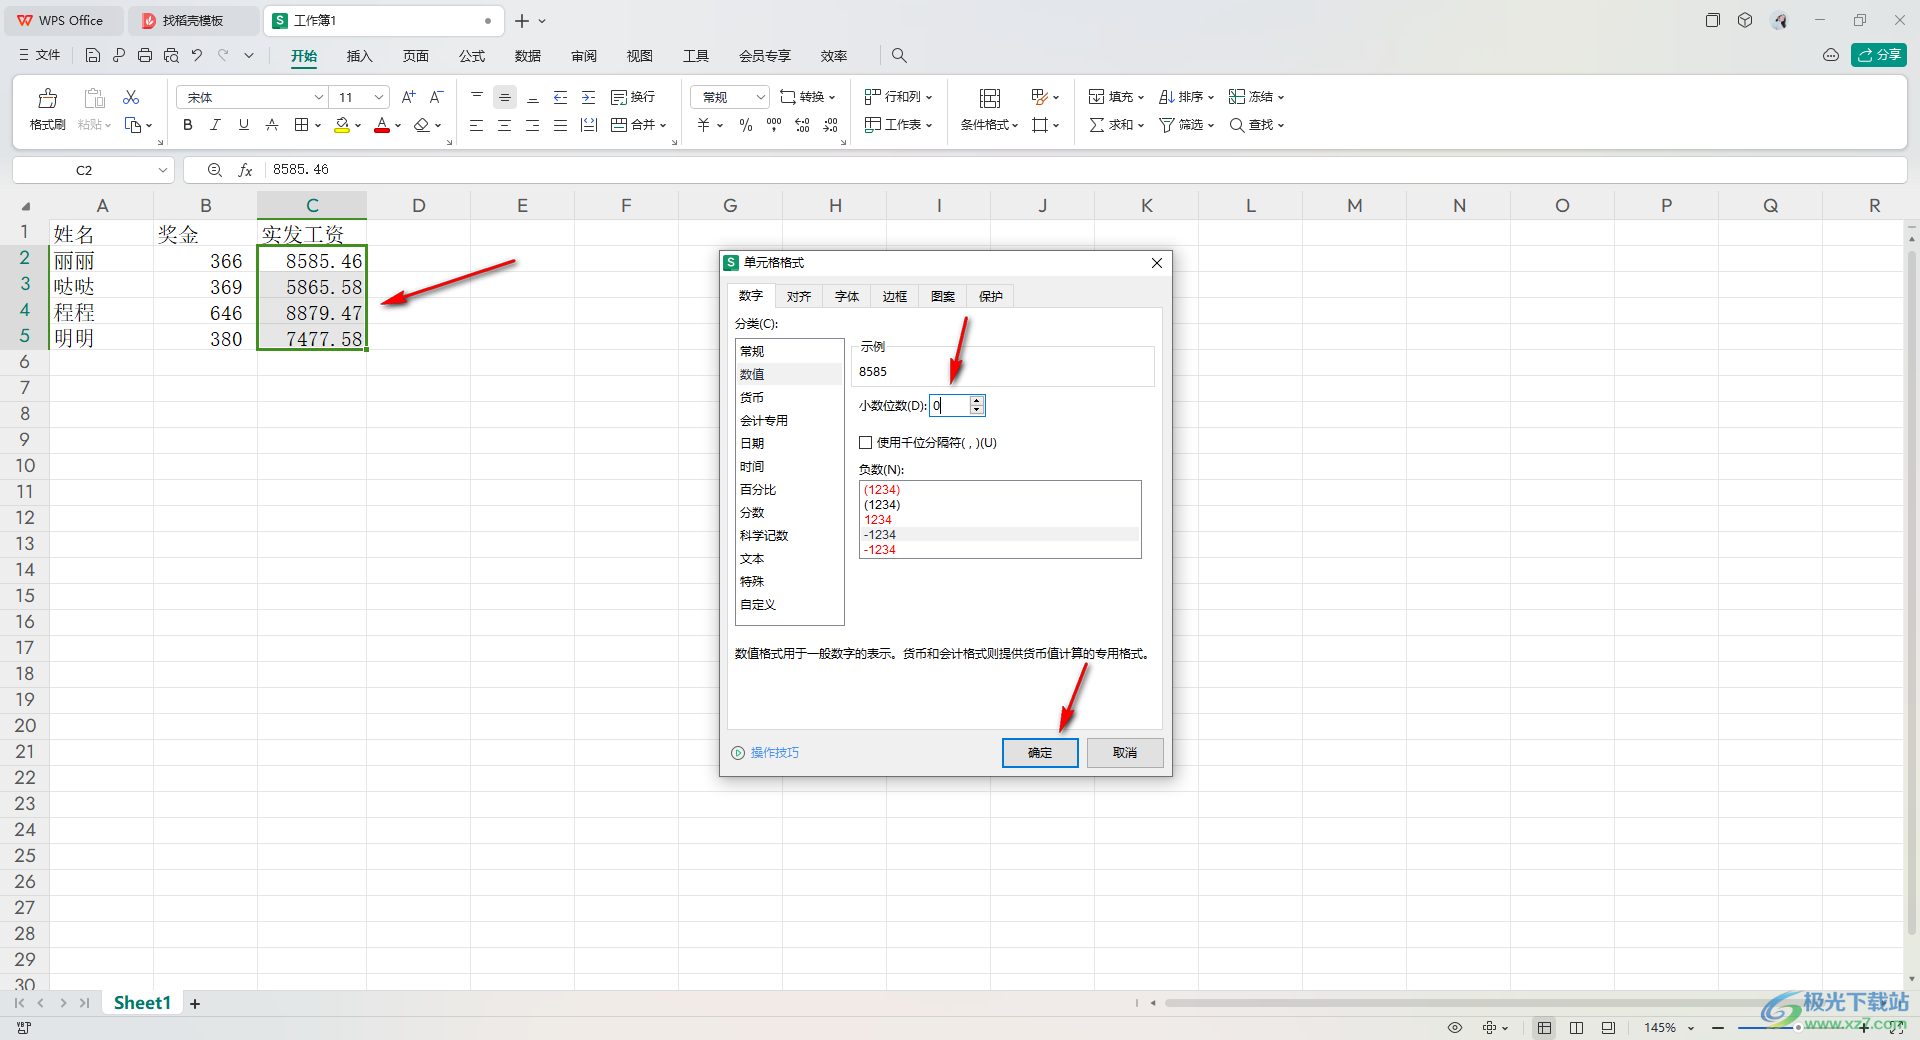Expand the Merge cells dropdown

tap(663, 125)
